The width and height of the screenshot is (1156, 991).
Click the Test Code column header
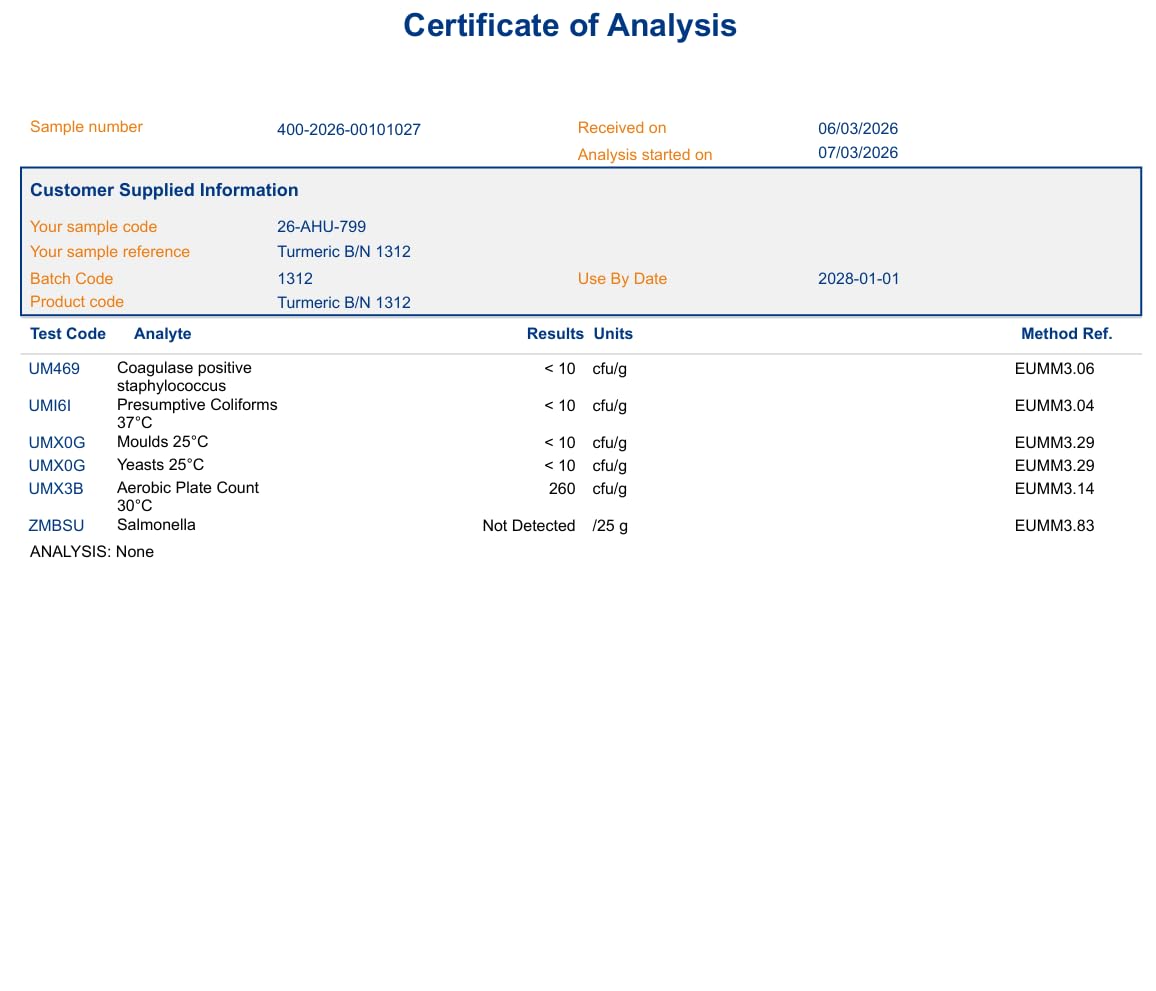coord(68,334)
